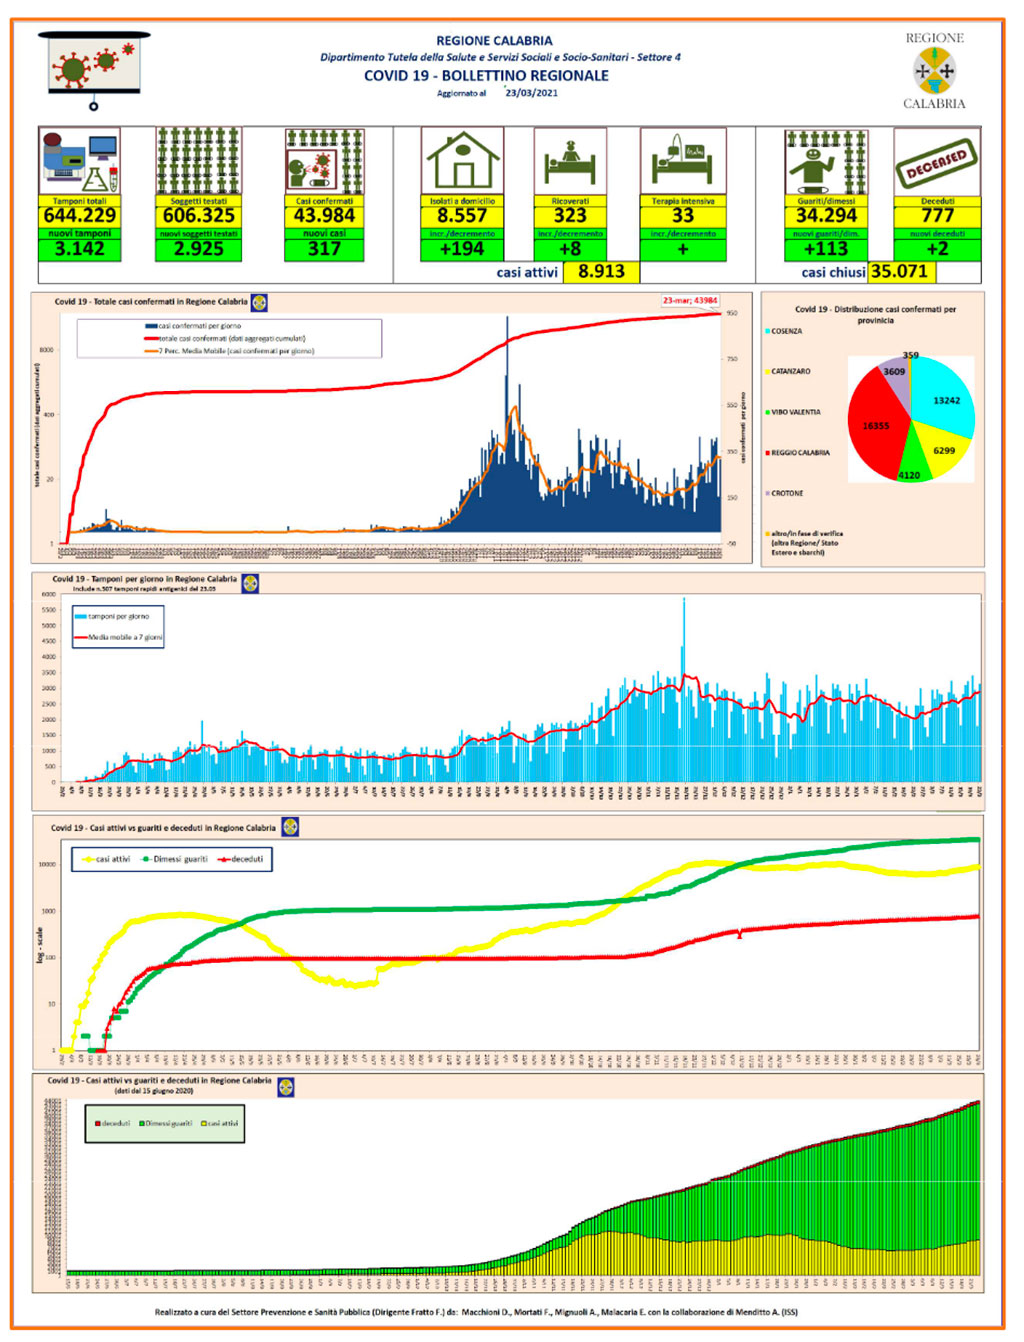Image resolution: width=1024 pixels, height=1342 pixels.
Task: Click the casi attivi 8.913 value
Action: (601, 272)
